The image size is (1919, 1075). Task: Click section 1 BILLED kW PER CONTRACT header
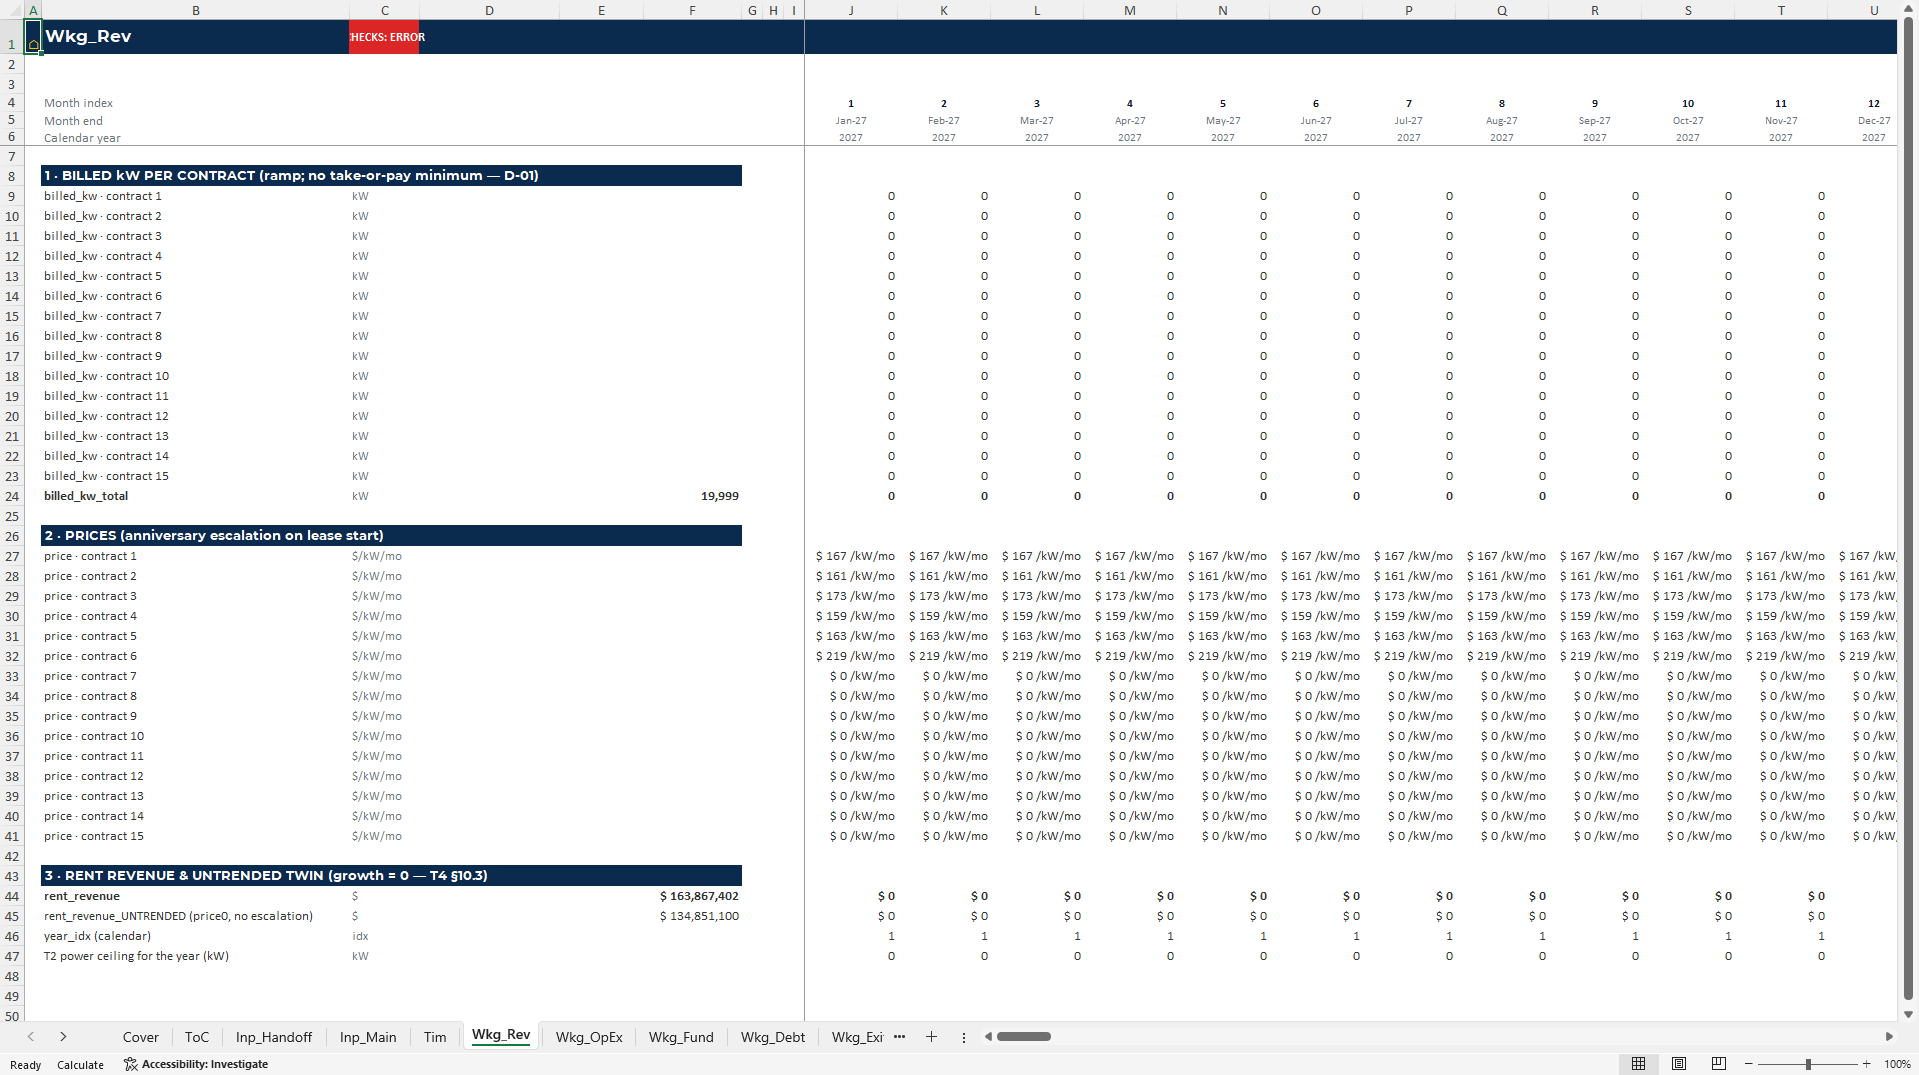[391, 175]
